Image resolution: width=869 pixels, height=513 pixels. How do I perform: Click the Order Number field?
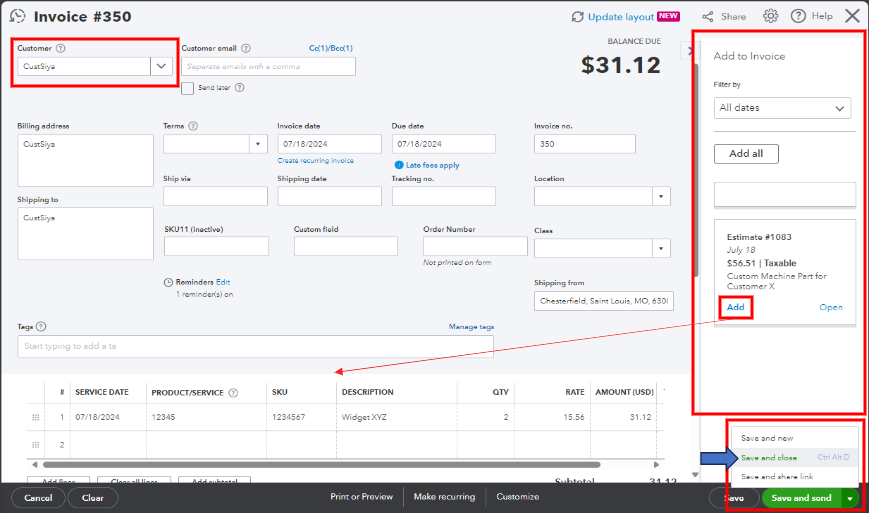coord(475,246)
